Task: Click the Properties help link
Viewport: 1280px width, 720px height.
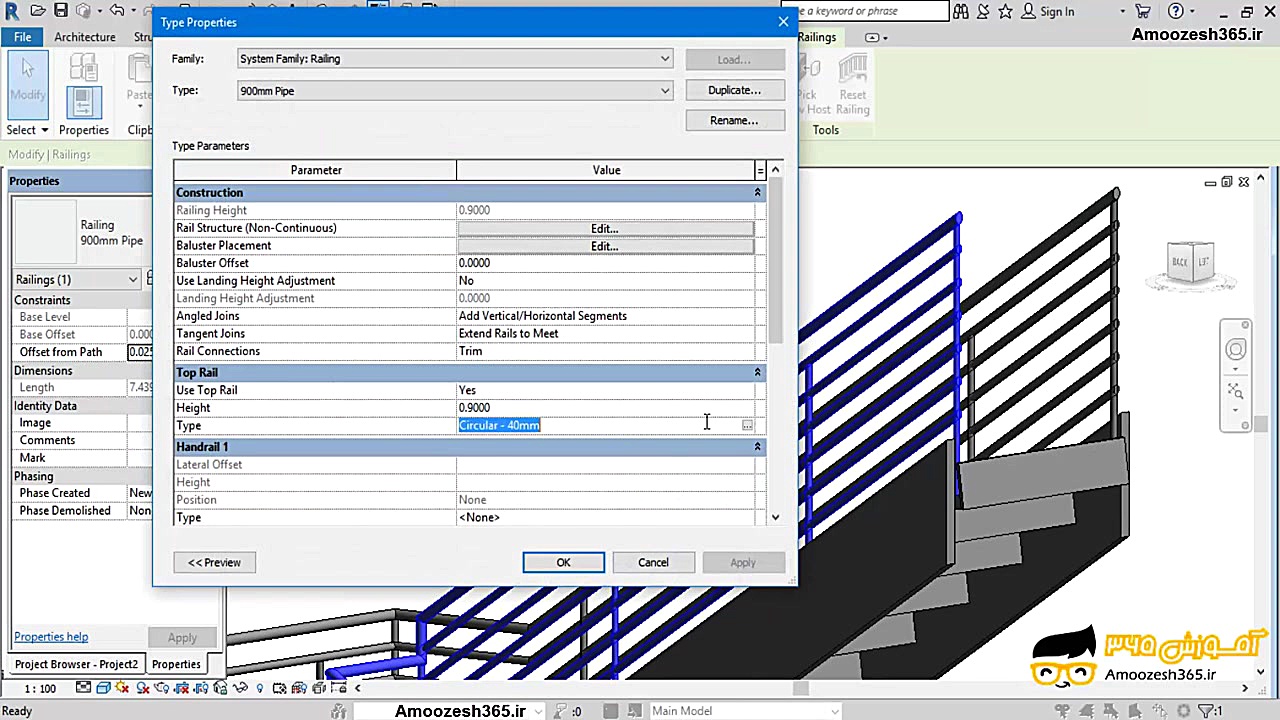Action: [x=51, y=637]
